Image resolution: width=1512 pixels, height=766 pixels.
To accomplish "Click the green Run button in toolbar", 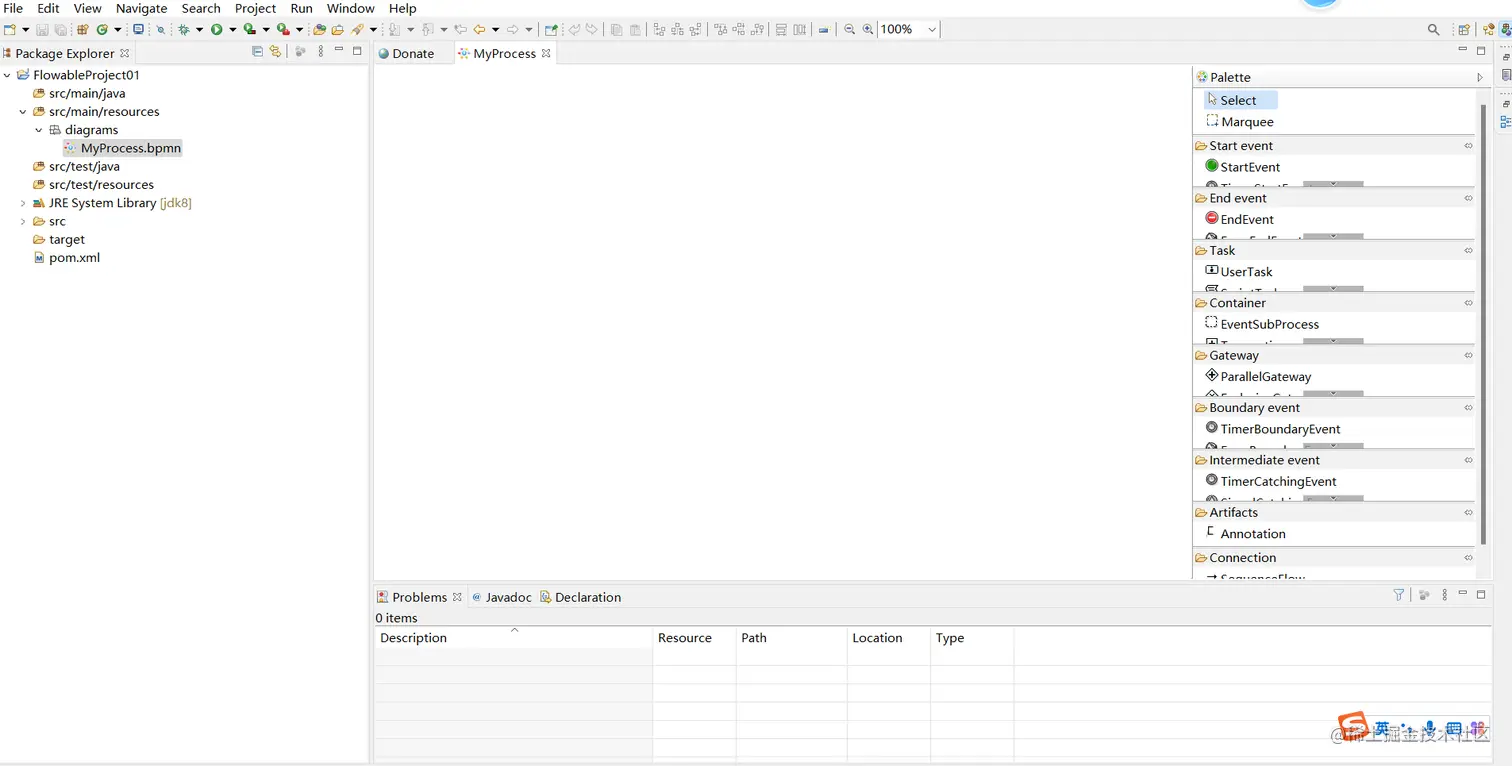I will pos(216,30).
